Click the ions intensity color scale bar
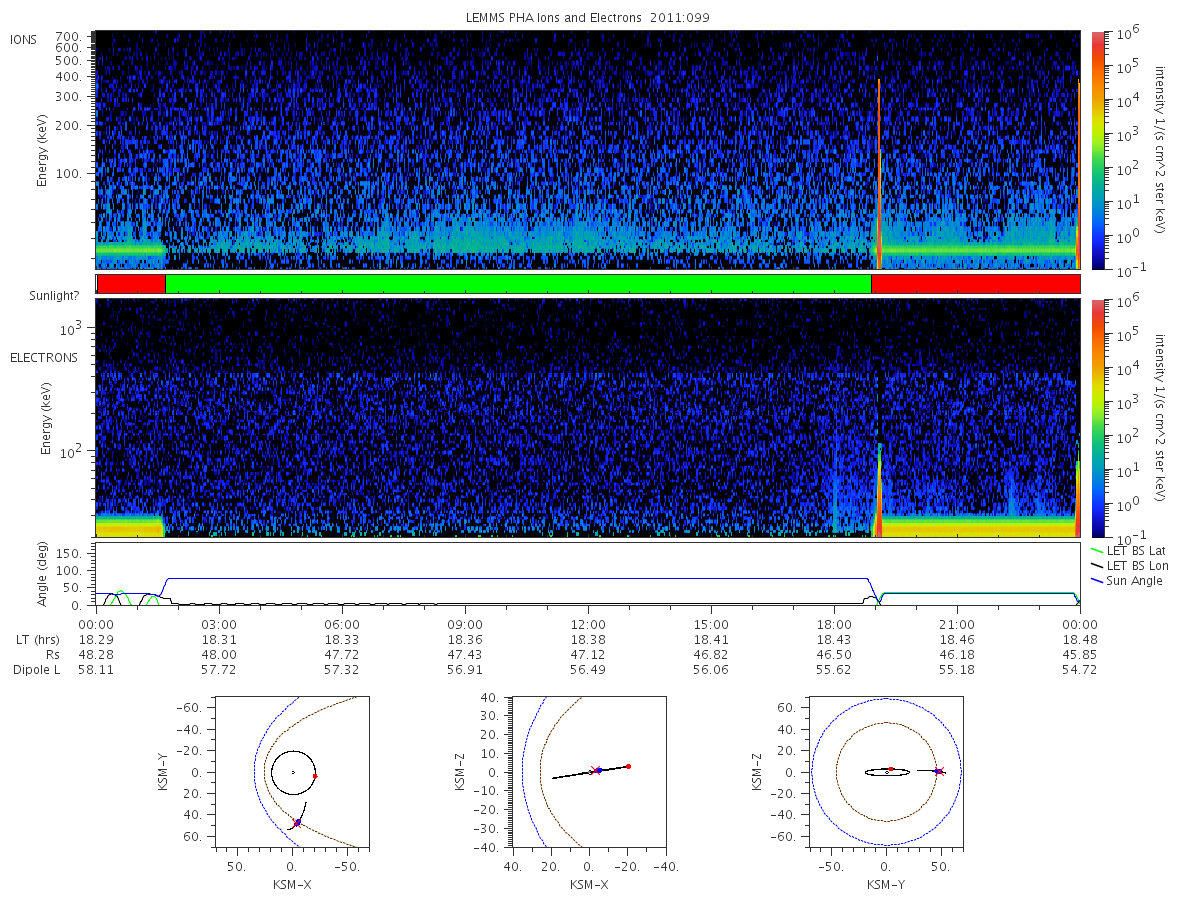This screenshot has height=900, width=1200. tap(1097, 150)
